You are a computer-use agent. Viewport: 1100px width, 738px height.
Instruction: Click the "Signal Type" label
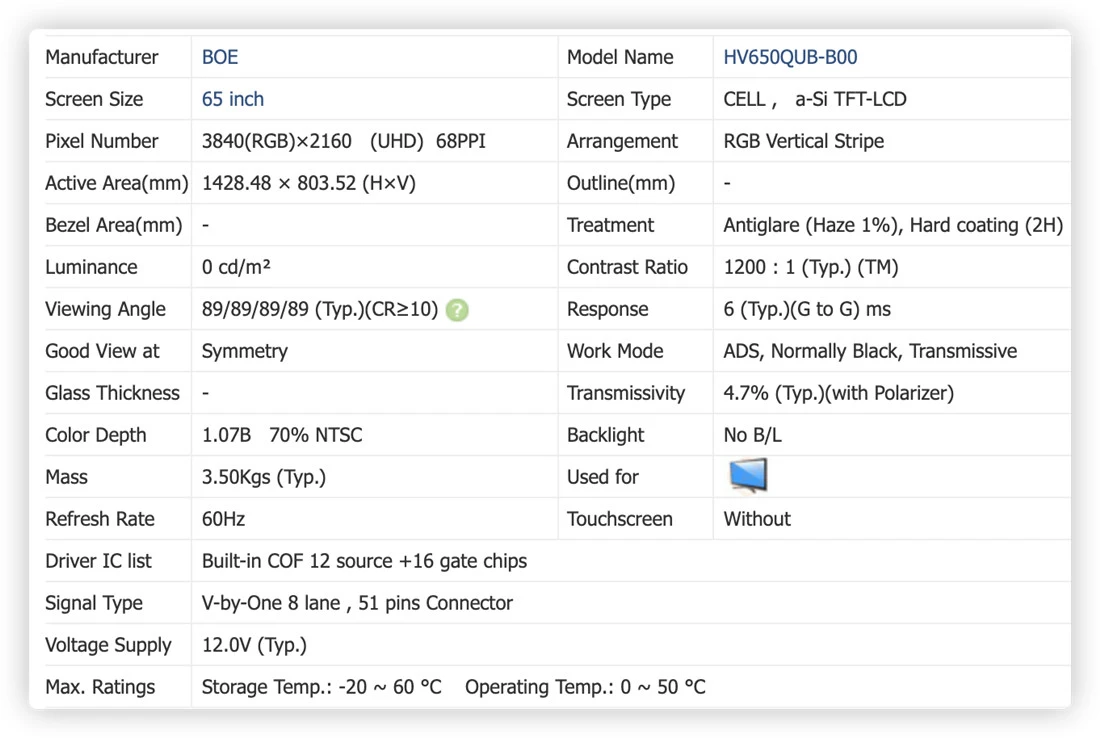click(94, 603)
